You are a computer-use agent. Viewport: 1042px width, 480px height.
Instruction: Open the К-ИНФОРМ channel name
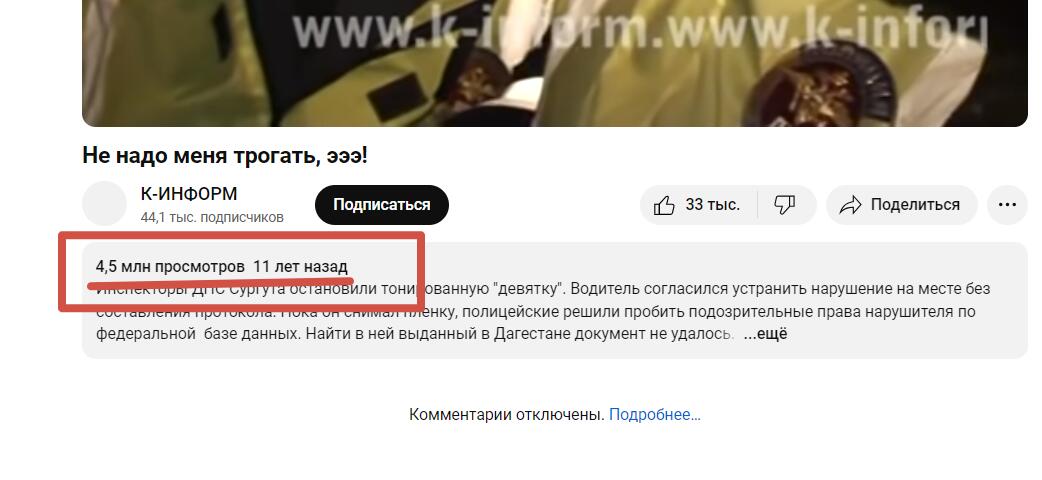(189, 194)
